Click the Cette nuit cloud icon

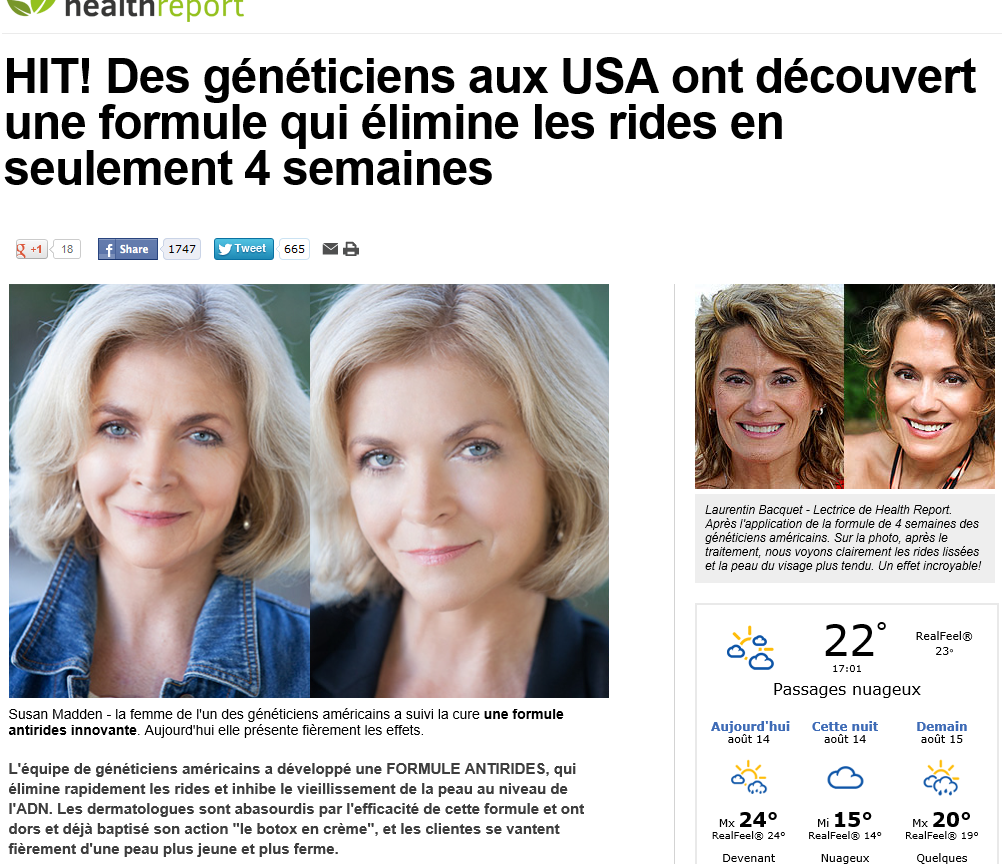click(x=845, y=778)
